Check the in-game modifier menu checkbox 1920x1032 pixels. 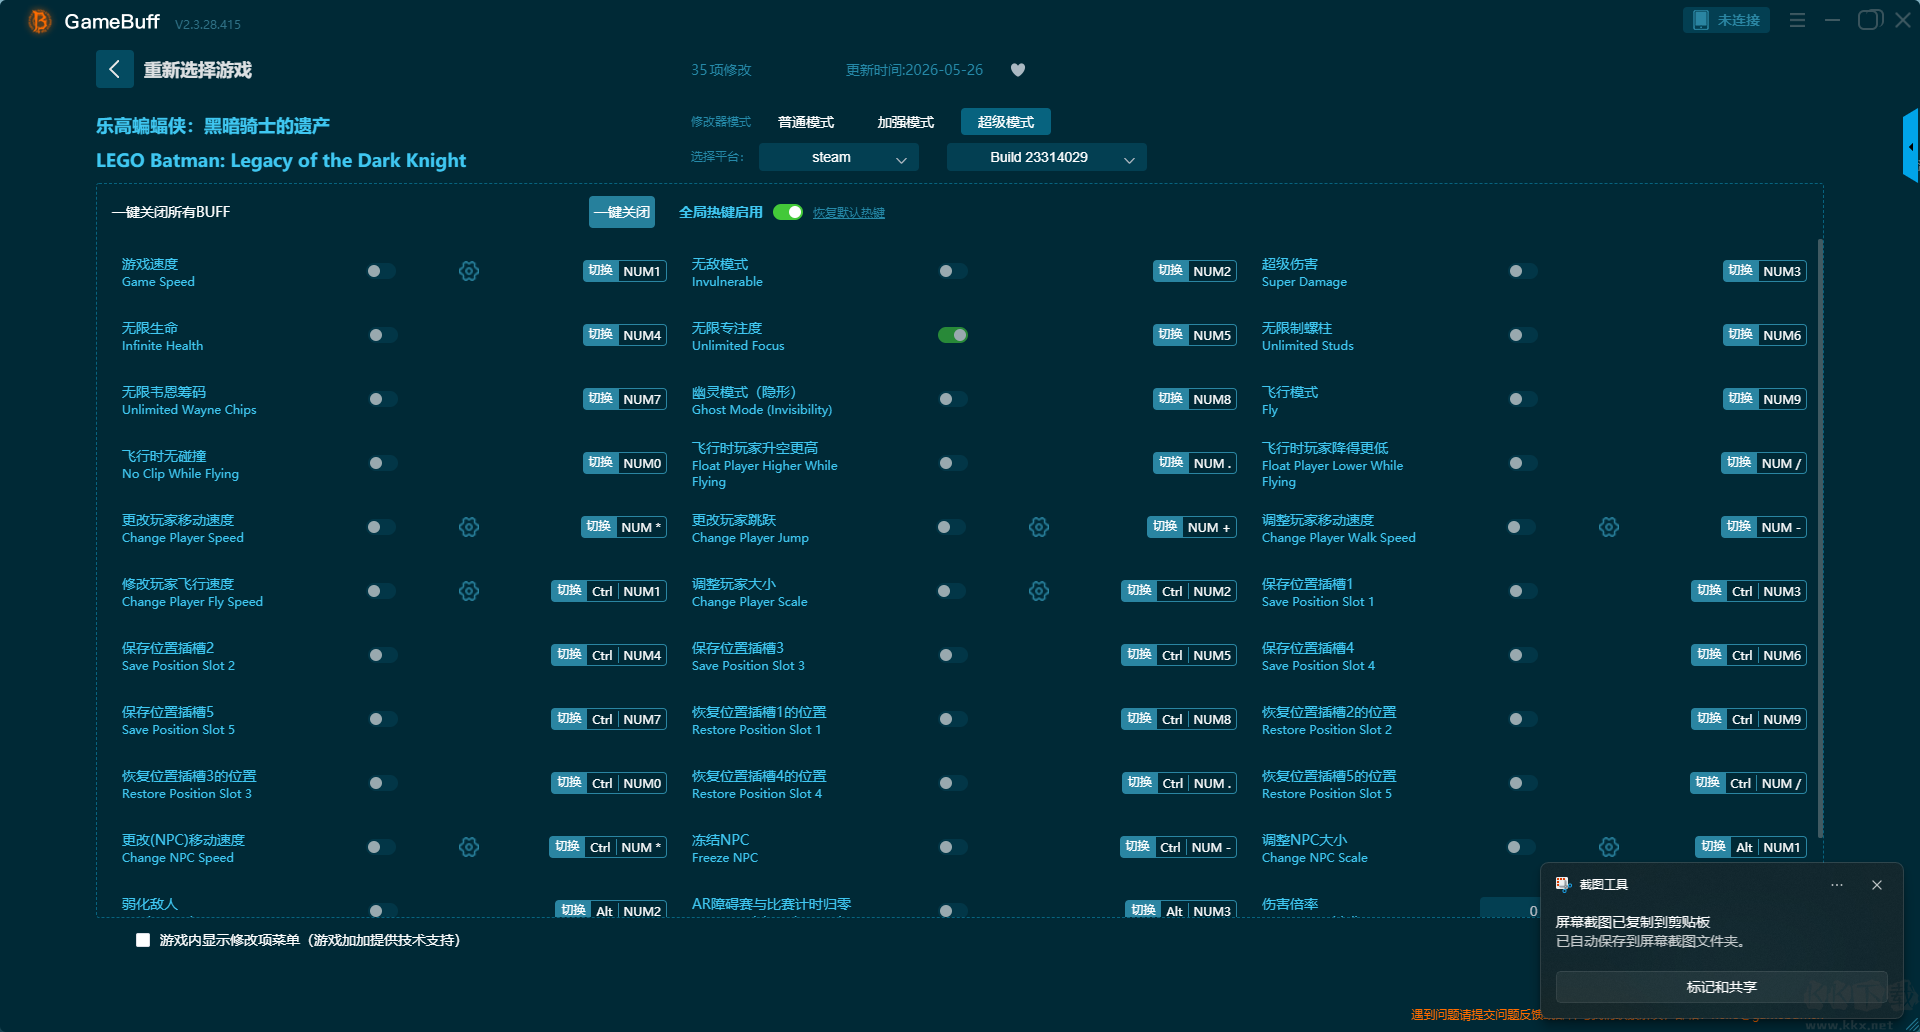tap(143, 940)
